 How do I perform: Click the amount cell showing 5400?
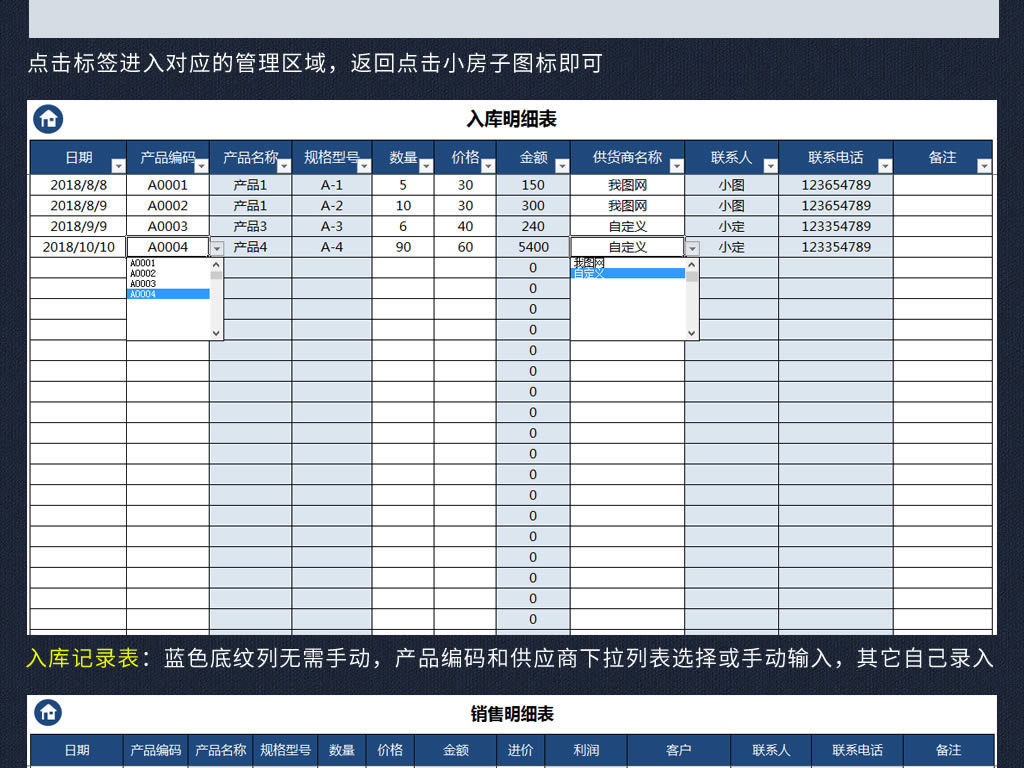(x=533, y=248)
